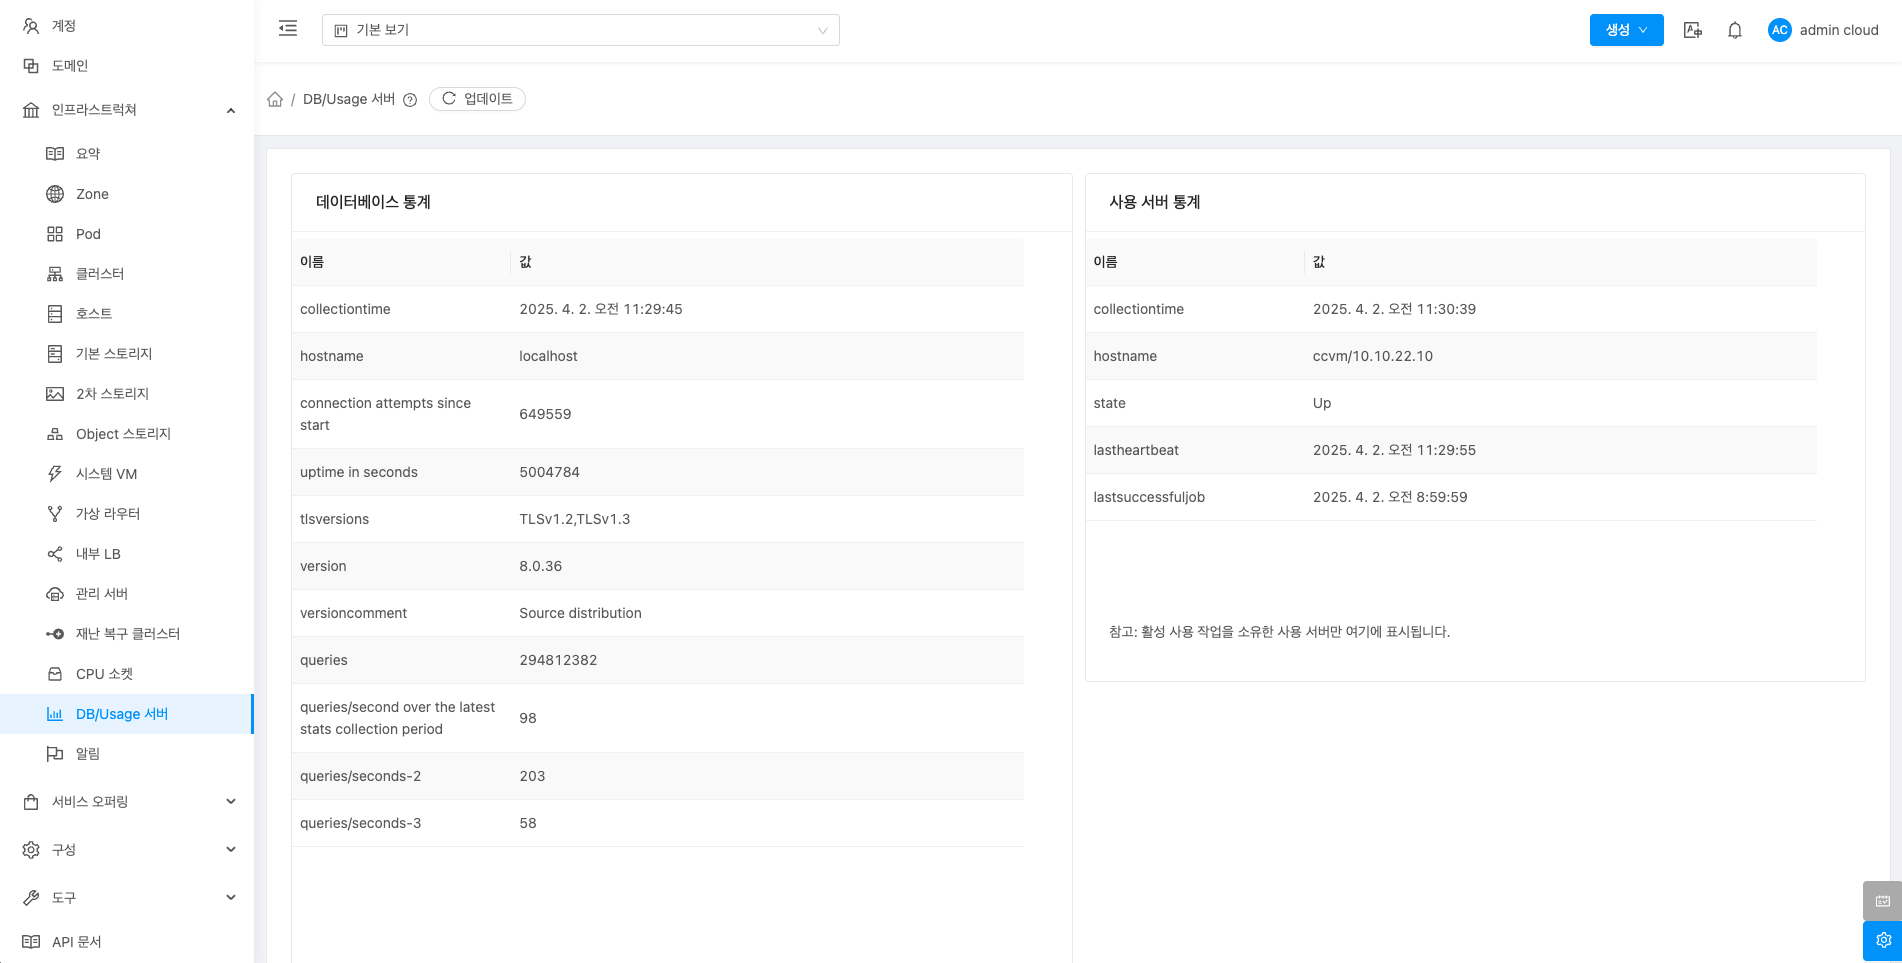
Task: Open the API 문서 link
Action: [x=76, y=942]
